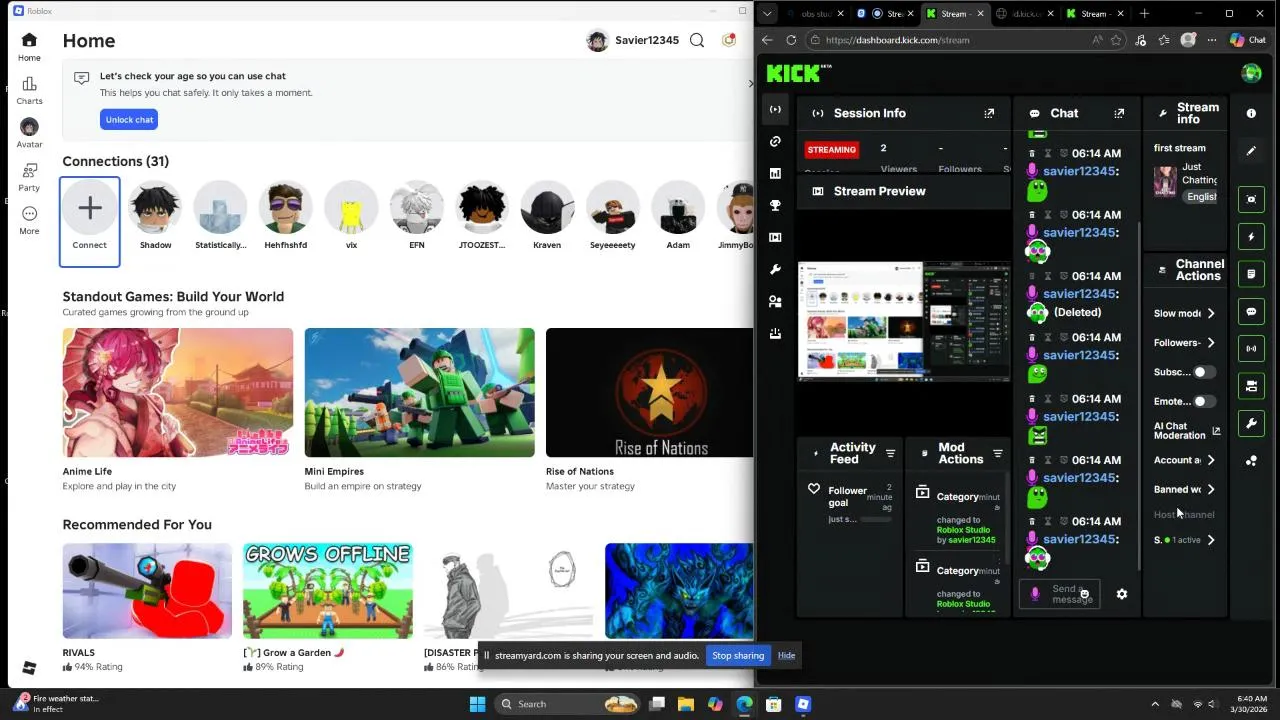1280x720 pixels.
Task: Open Kick account avatar menu
Action: point(1251,73)
